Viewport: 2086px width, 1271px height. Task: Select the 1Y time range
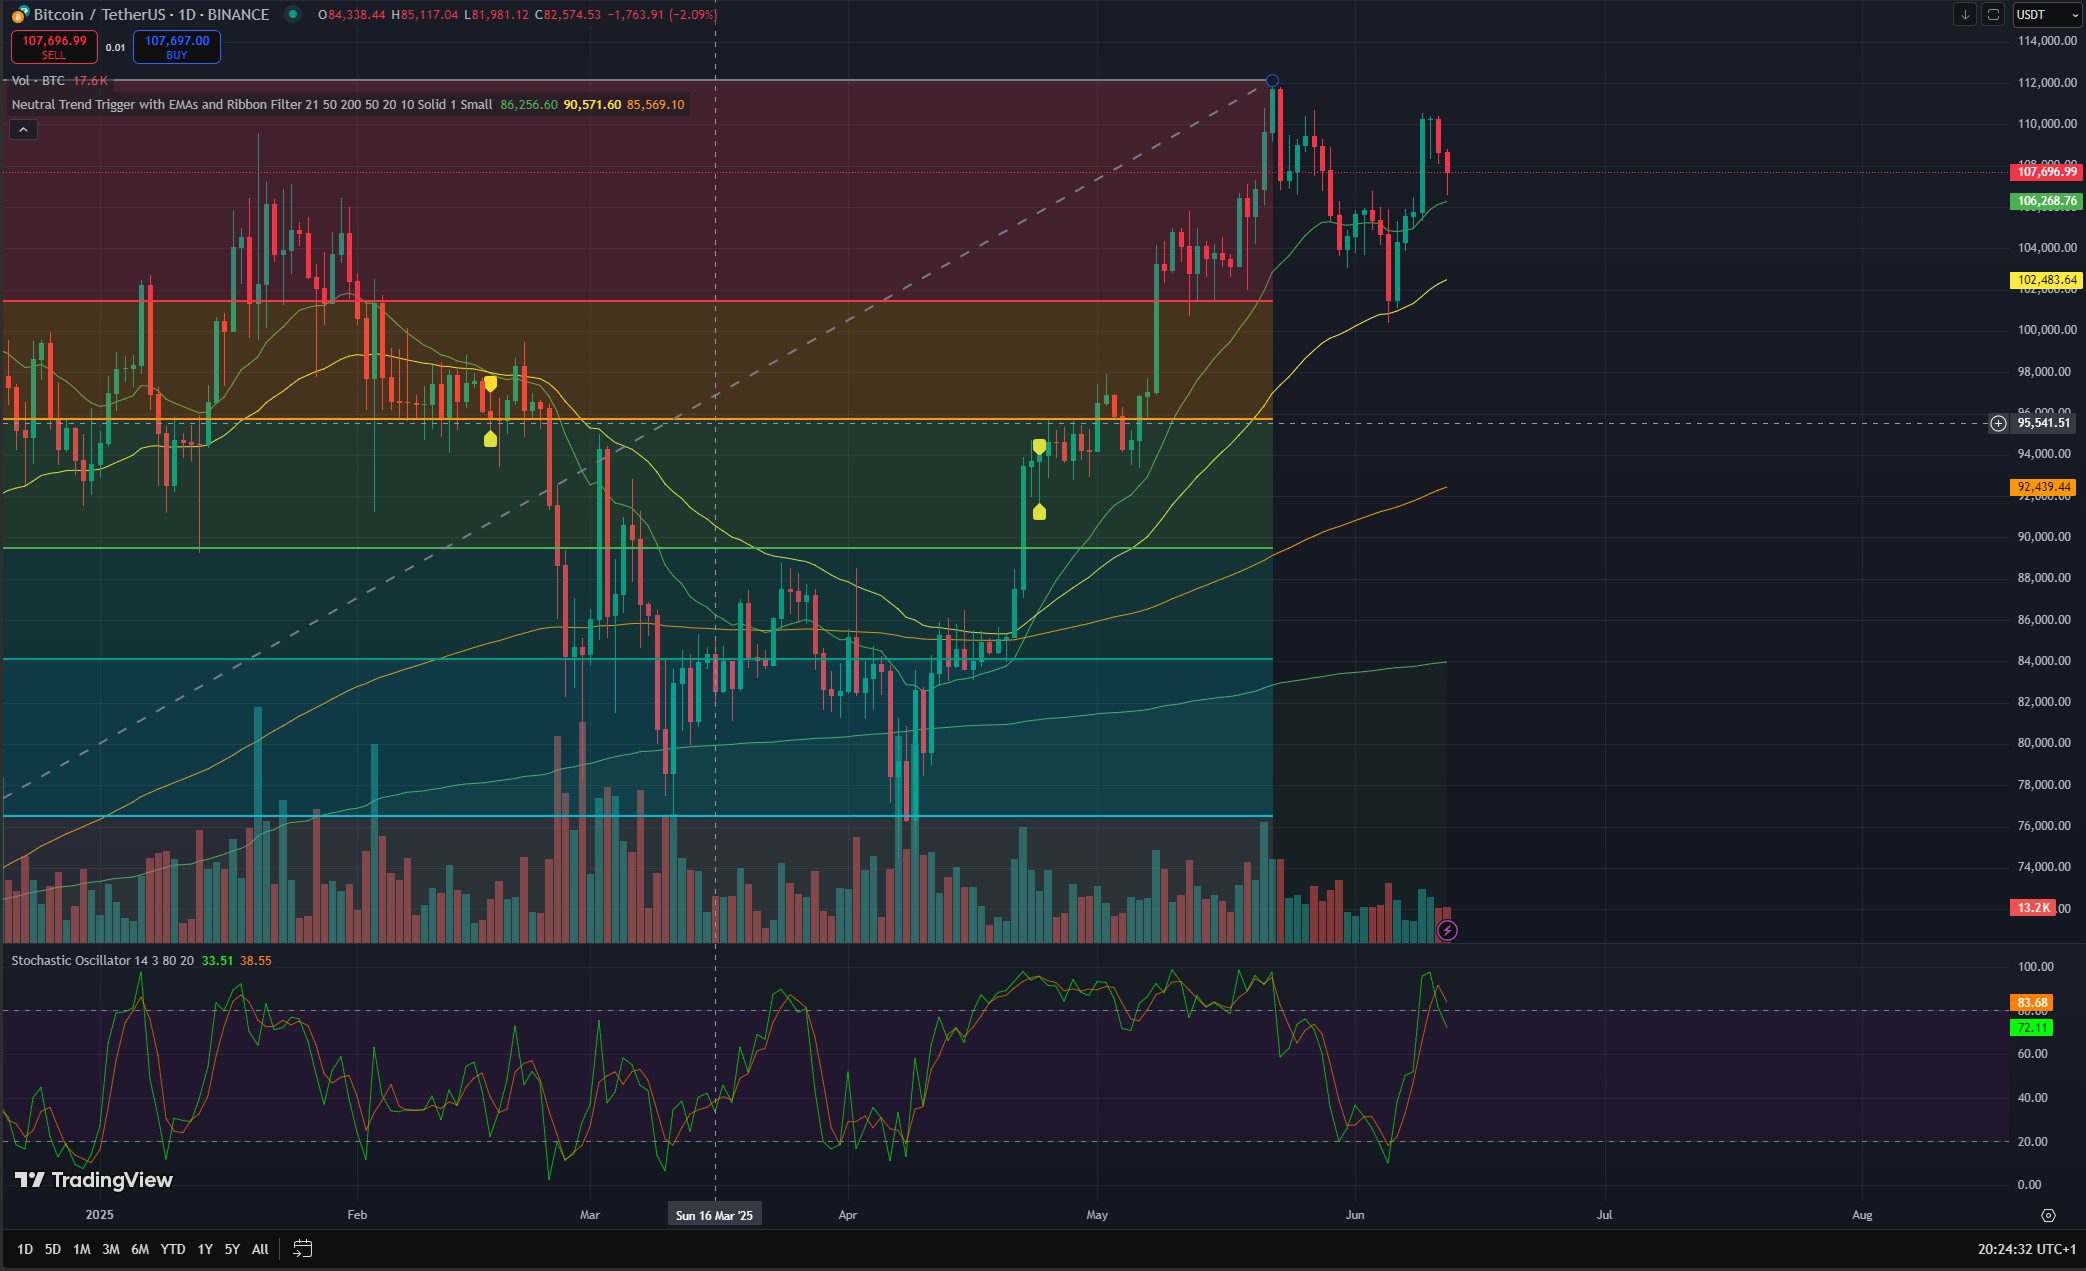205,1249
